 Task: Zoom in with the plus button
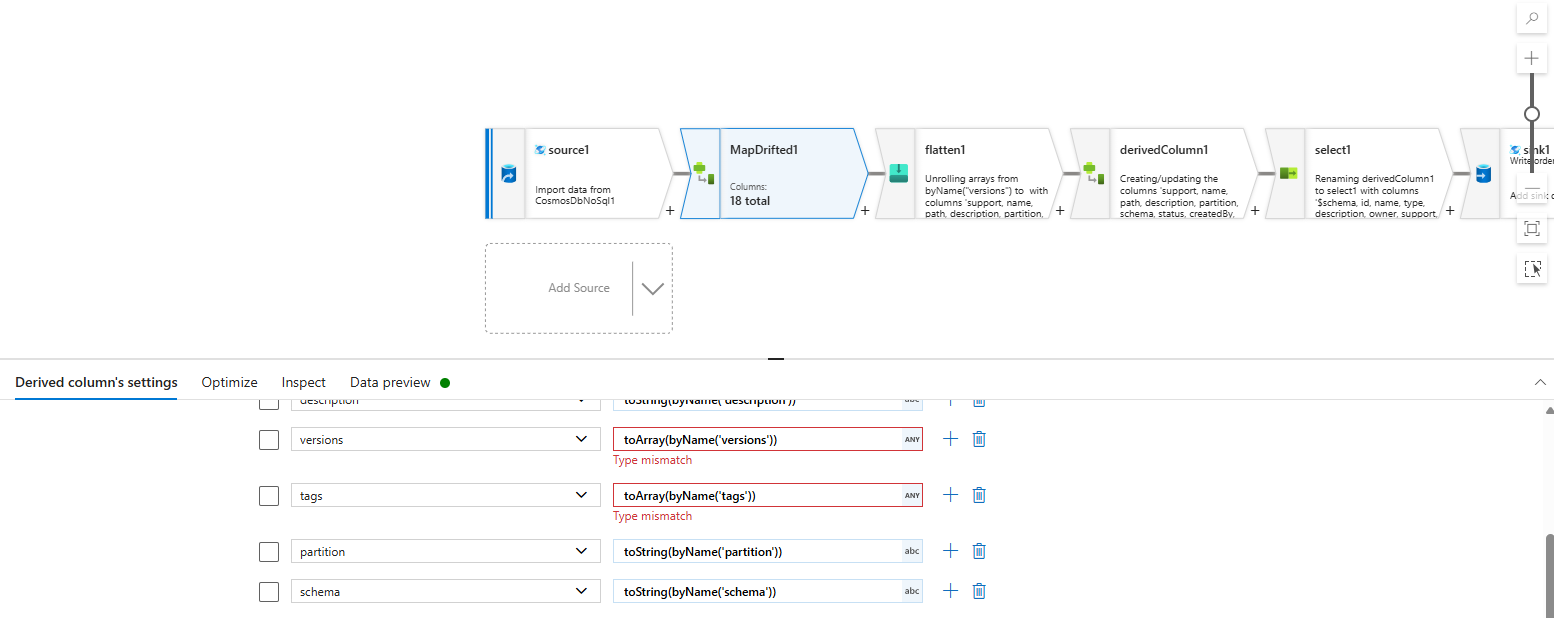[1531, 58]
